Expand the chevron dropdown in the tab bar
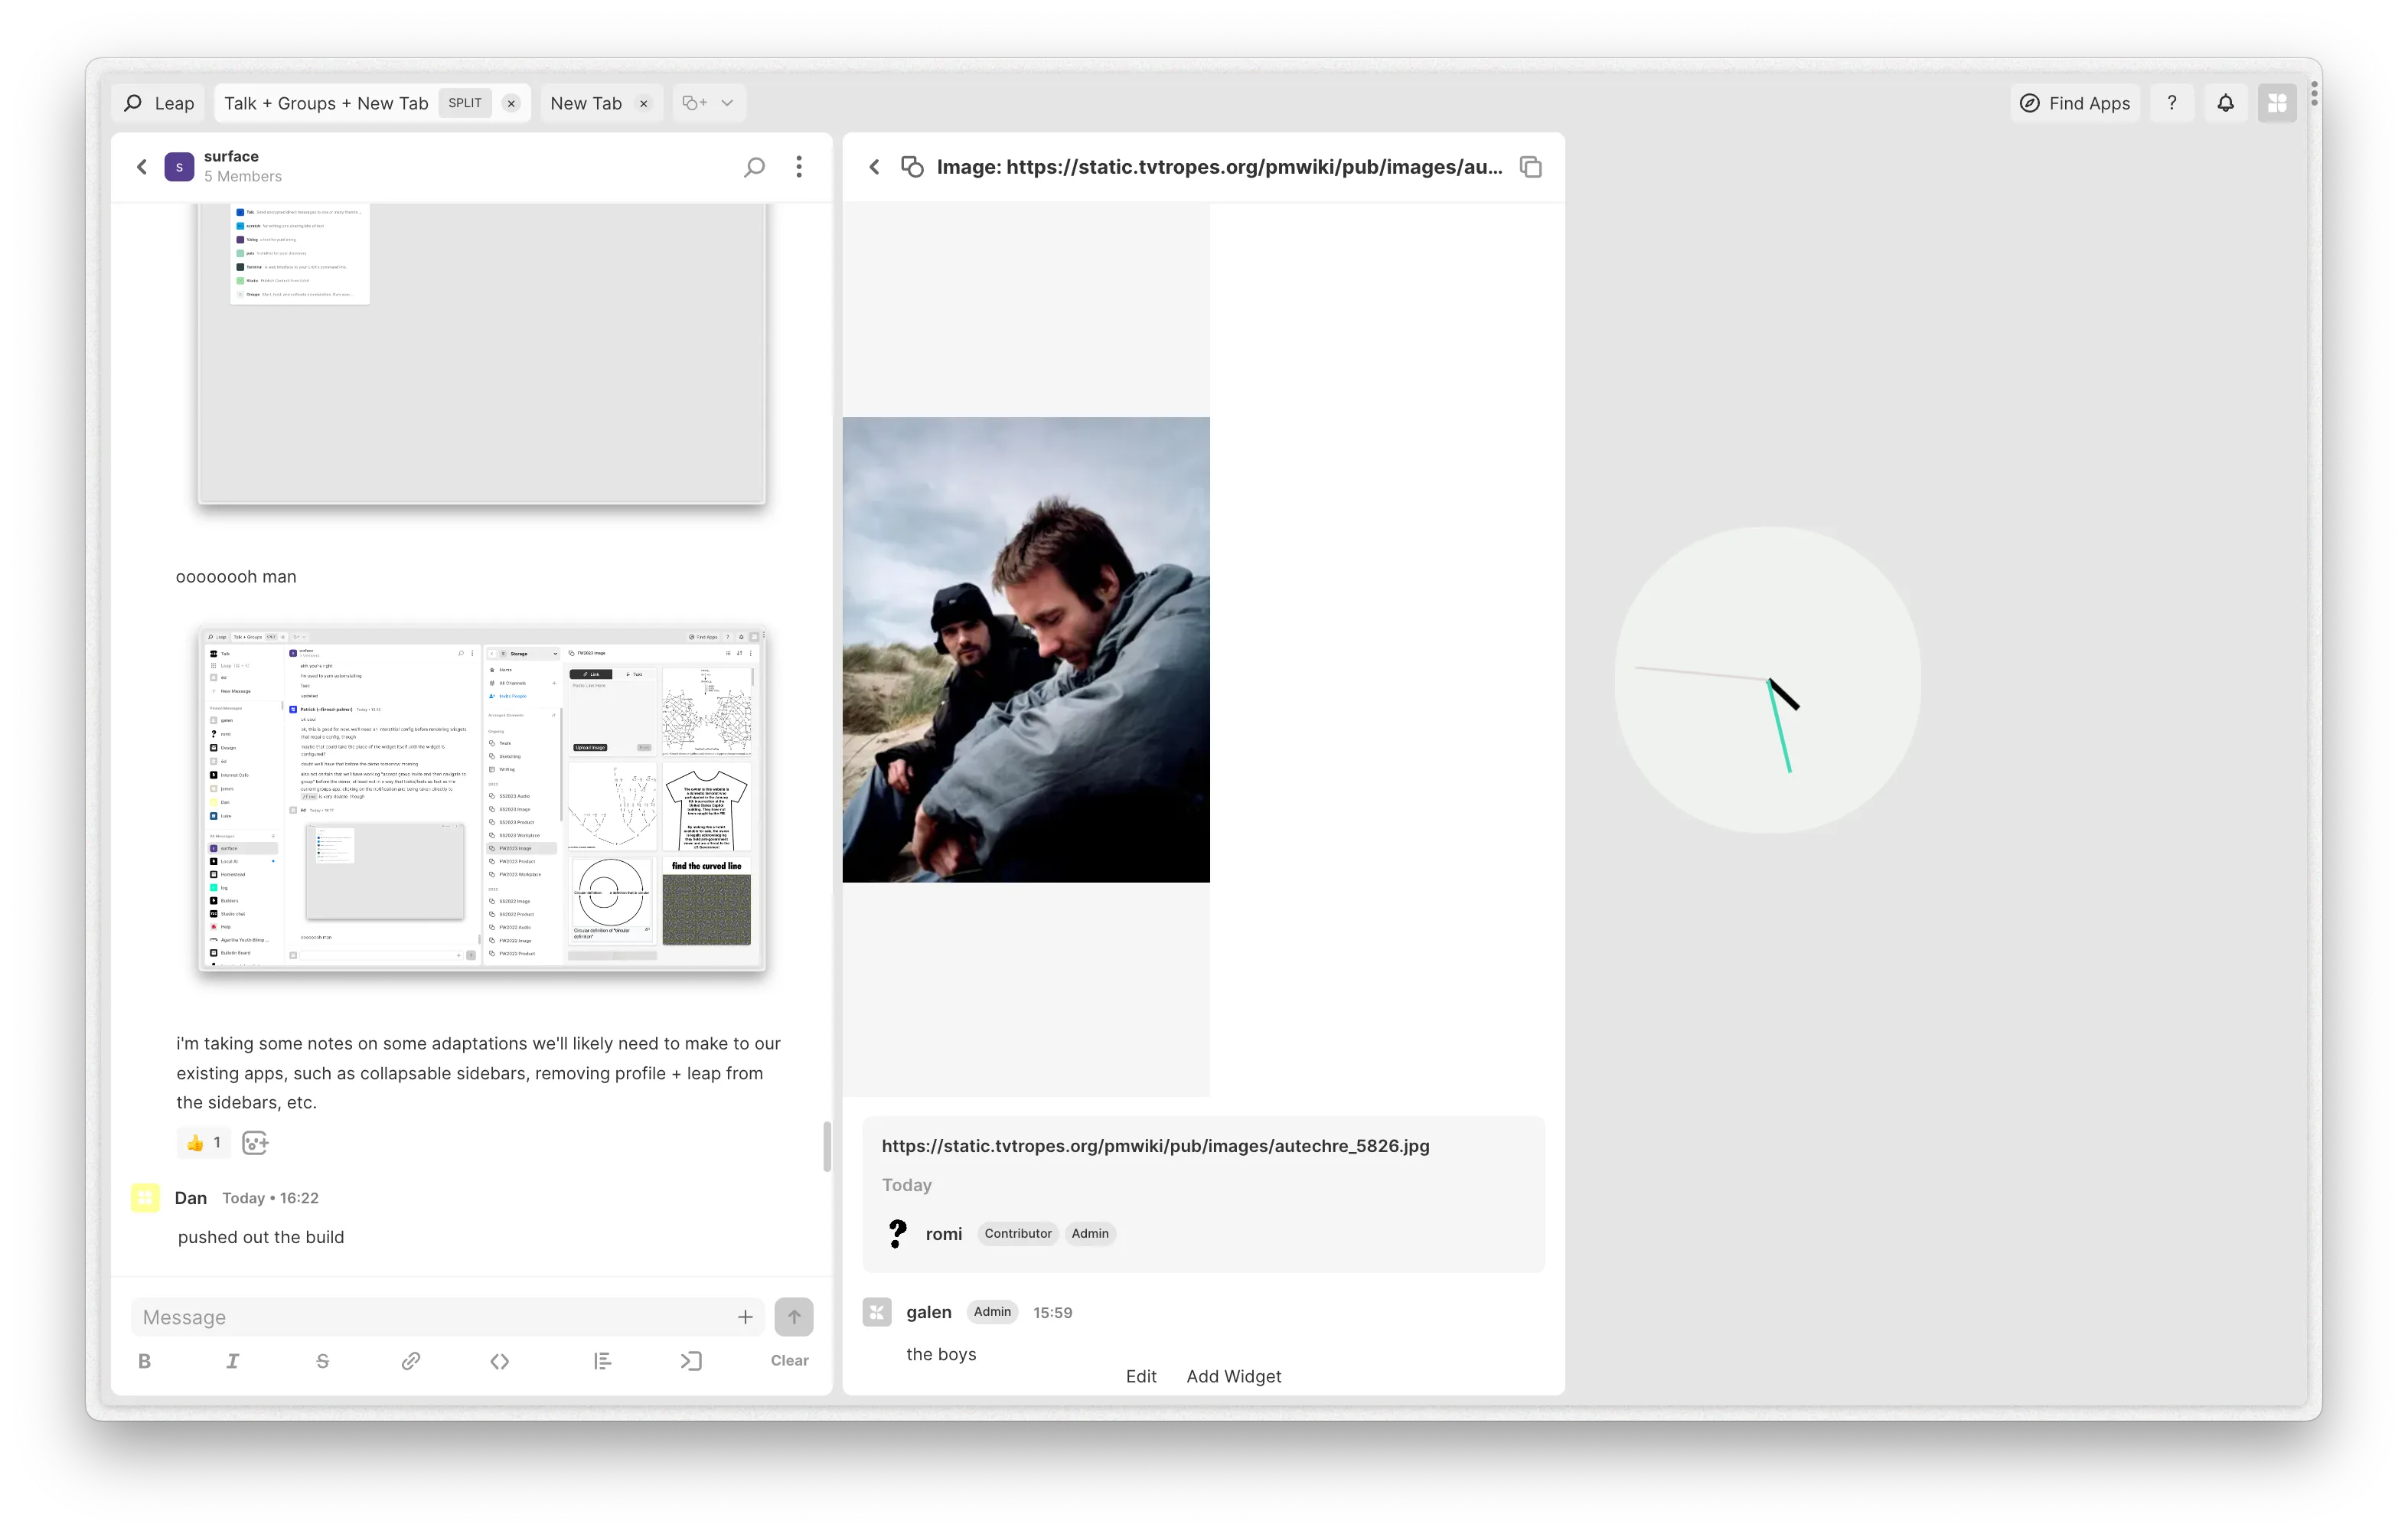Viewport: 2408px width, 1534px height. pyautogui.click(x=729, y=102)
